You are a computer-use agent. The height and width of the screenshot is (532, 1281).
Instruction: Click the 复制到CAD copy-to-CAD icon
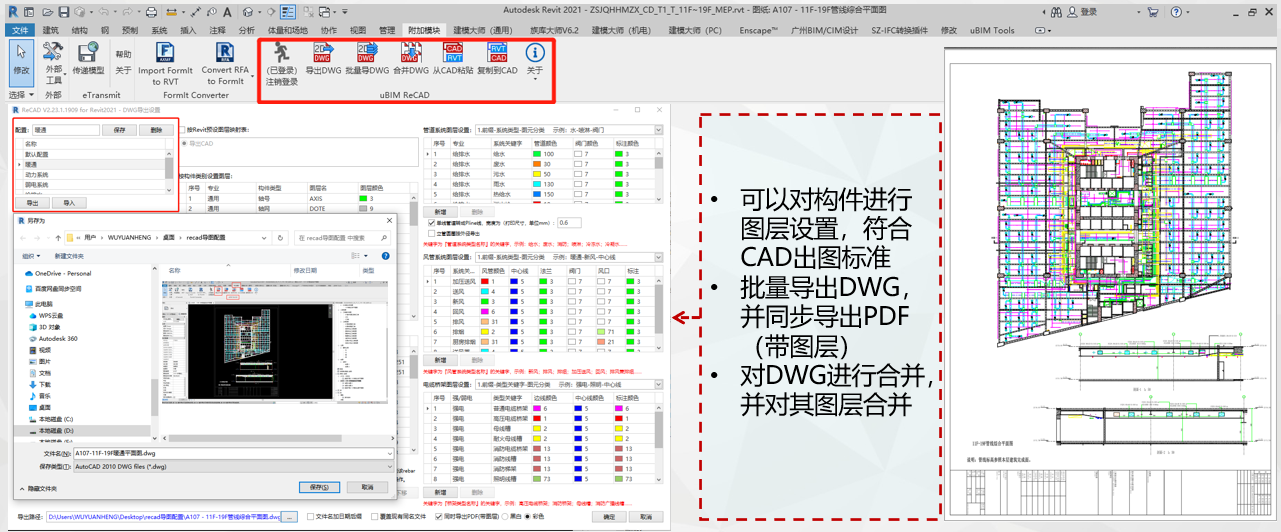point(497,53)
